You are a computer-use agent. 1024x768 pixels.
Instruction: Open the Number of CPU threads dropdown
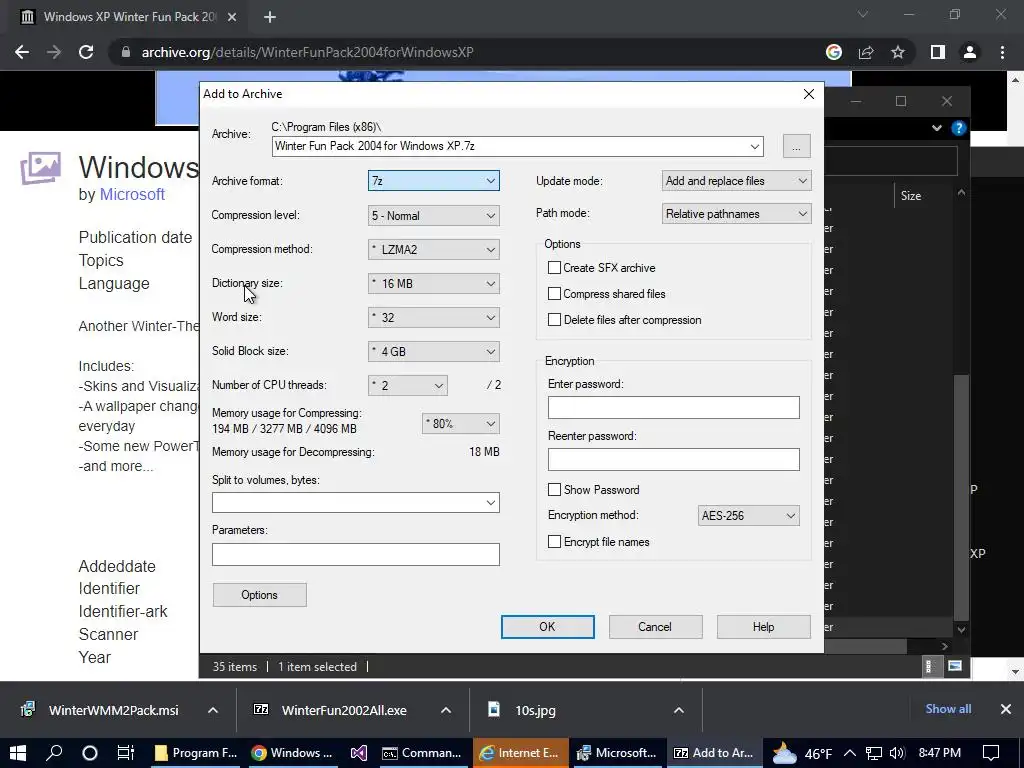tap(408, 385)
